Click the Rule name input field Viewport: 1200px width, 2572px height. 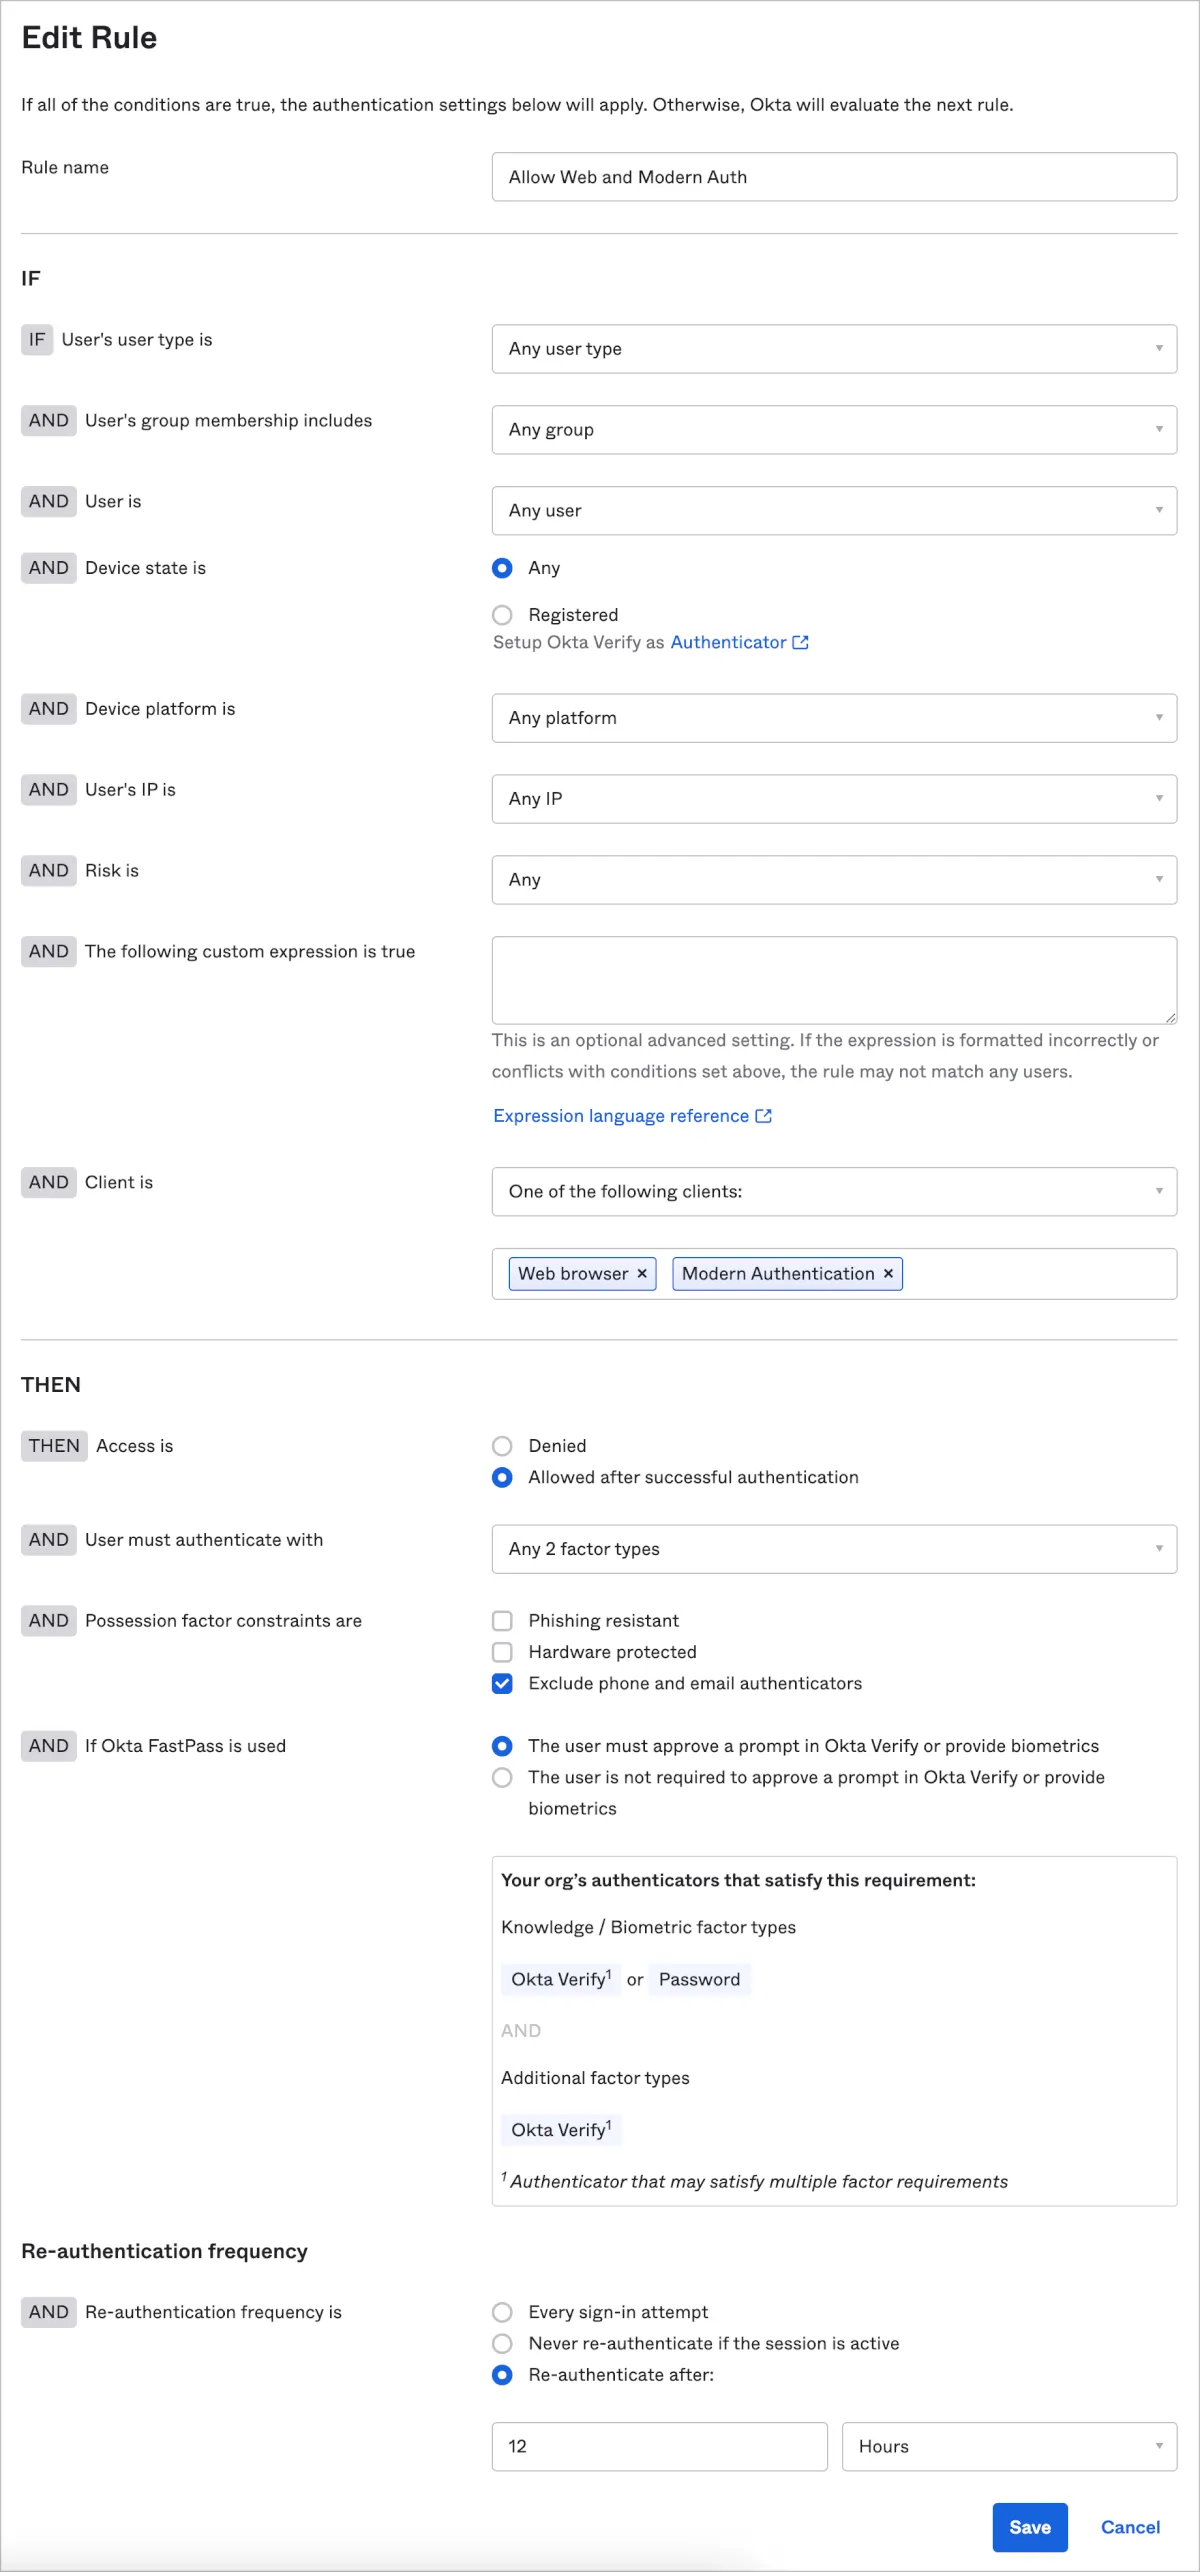(x=833, y=177)
